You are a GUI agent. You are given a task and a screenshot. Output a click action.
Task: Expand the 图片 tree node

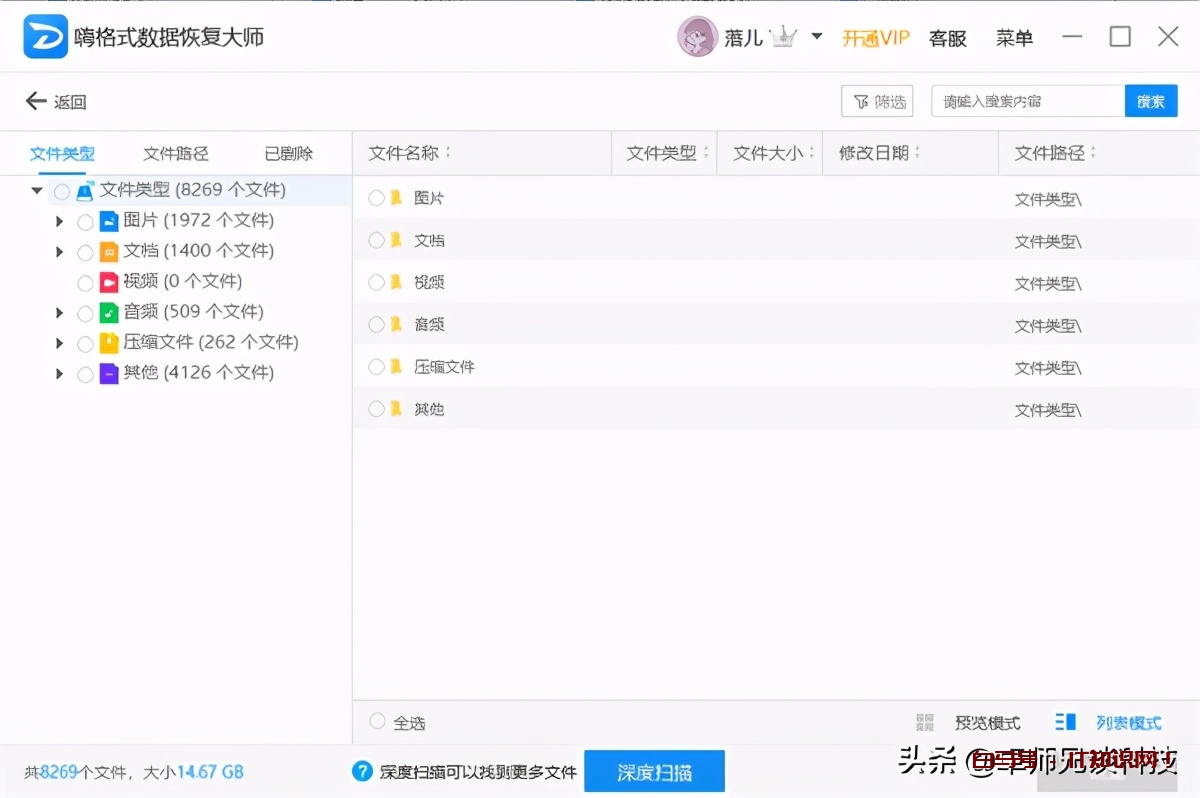[x=60, y=221]
